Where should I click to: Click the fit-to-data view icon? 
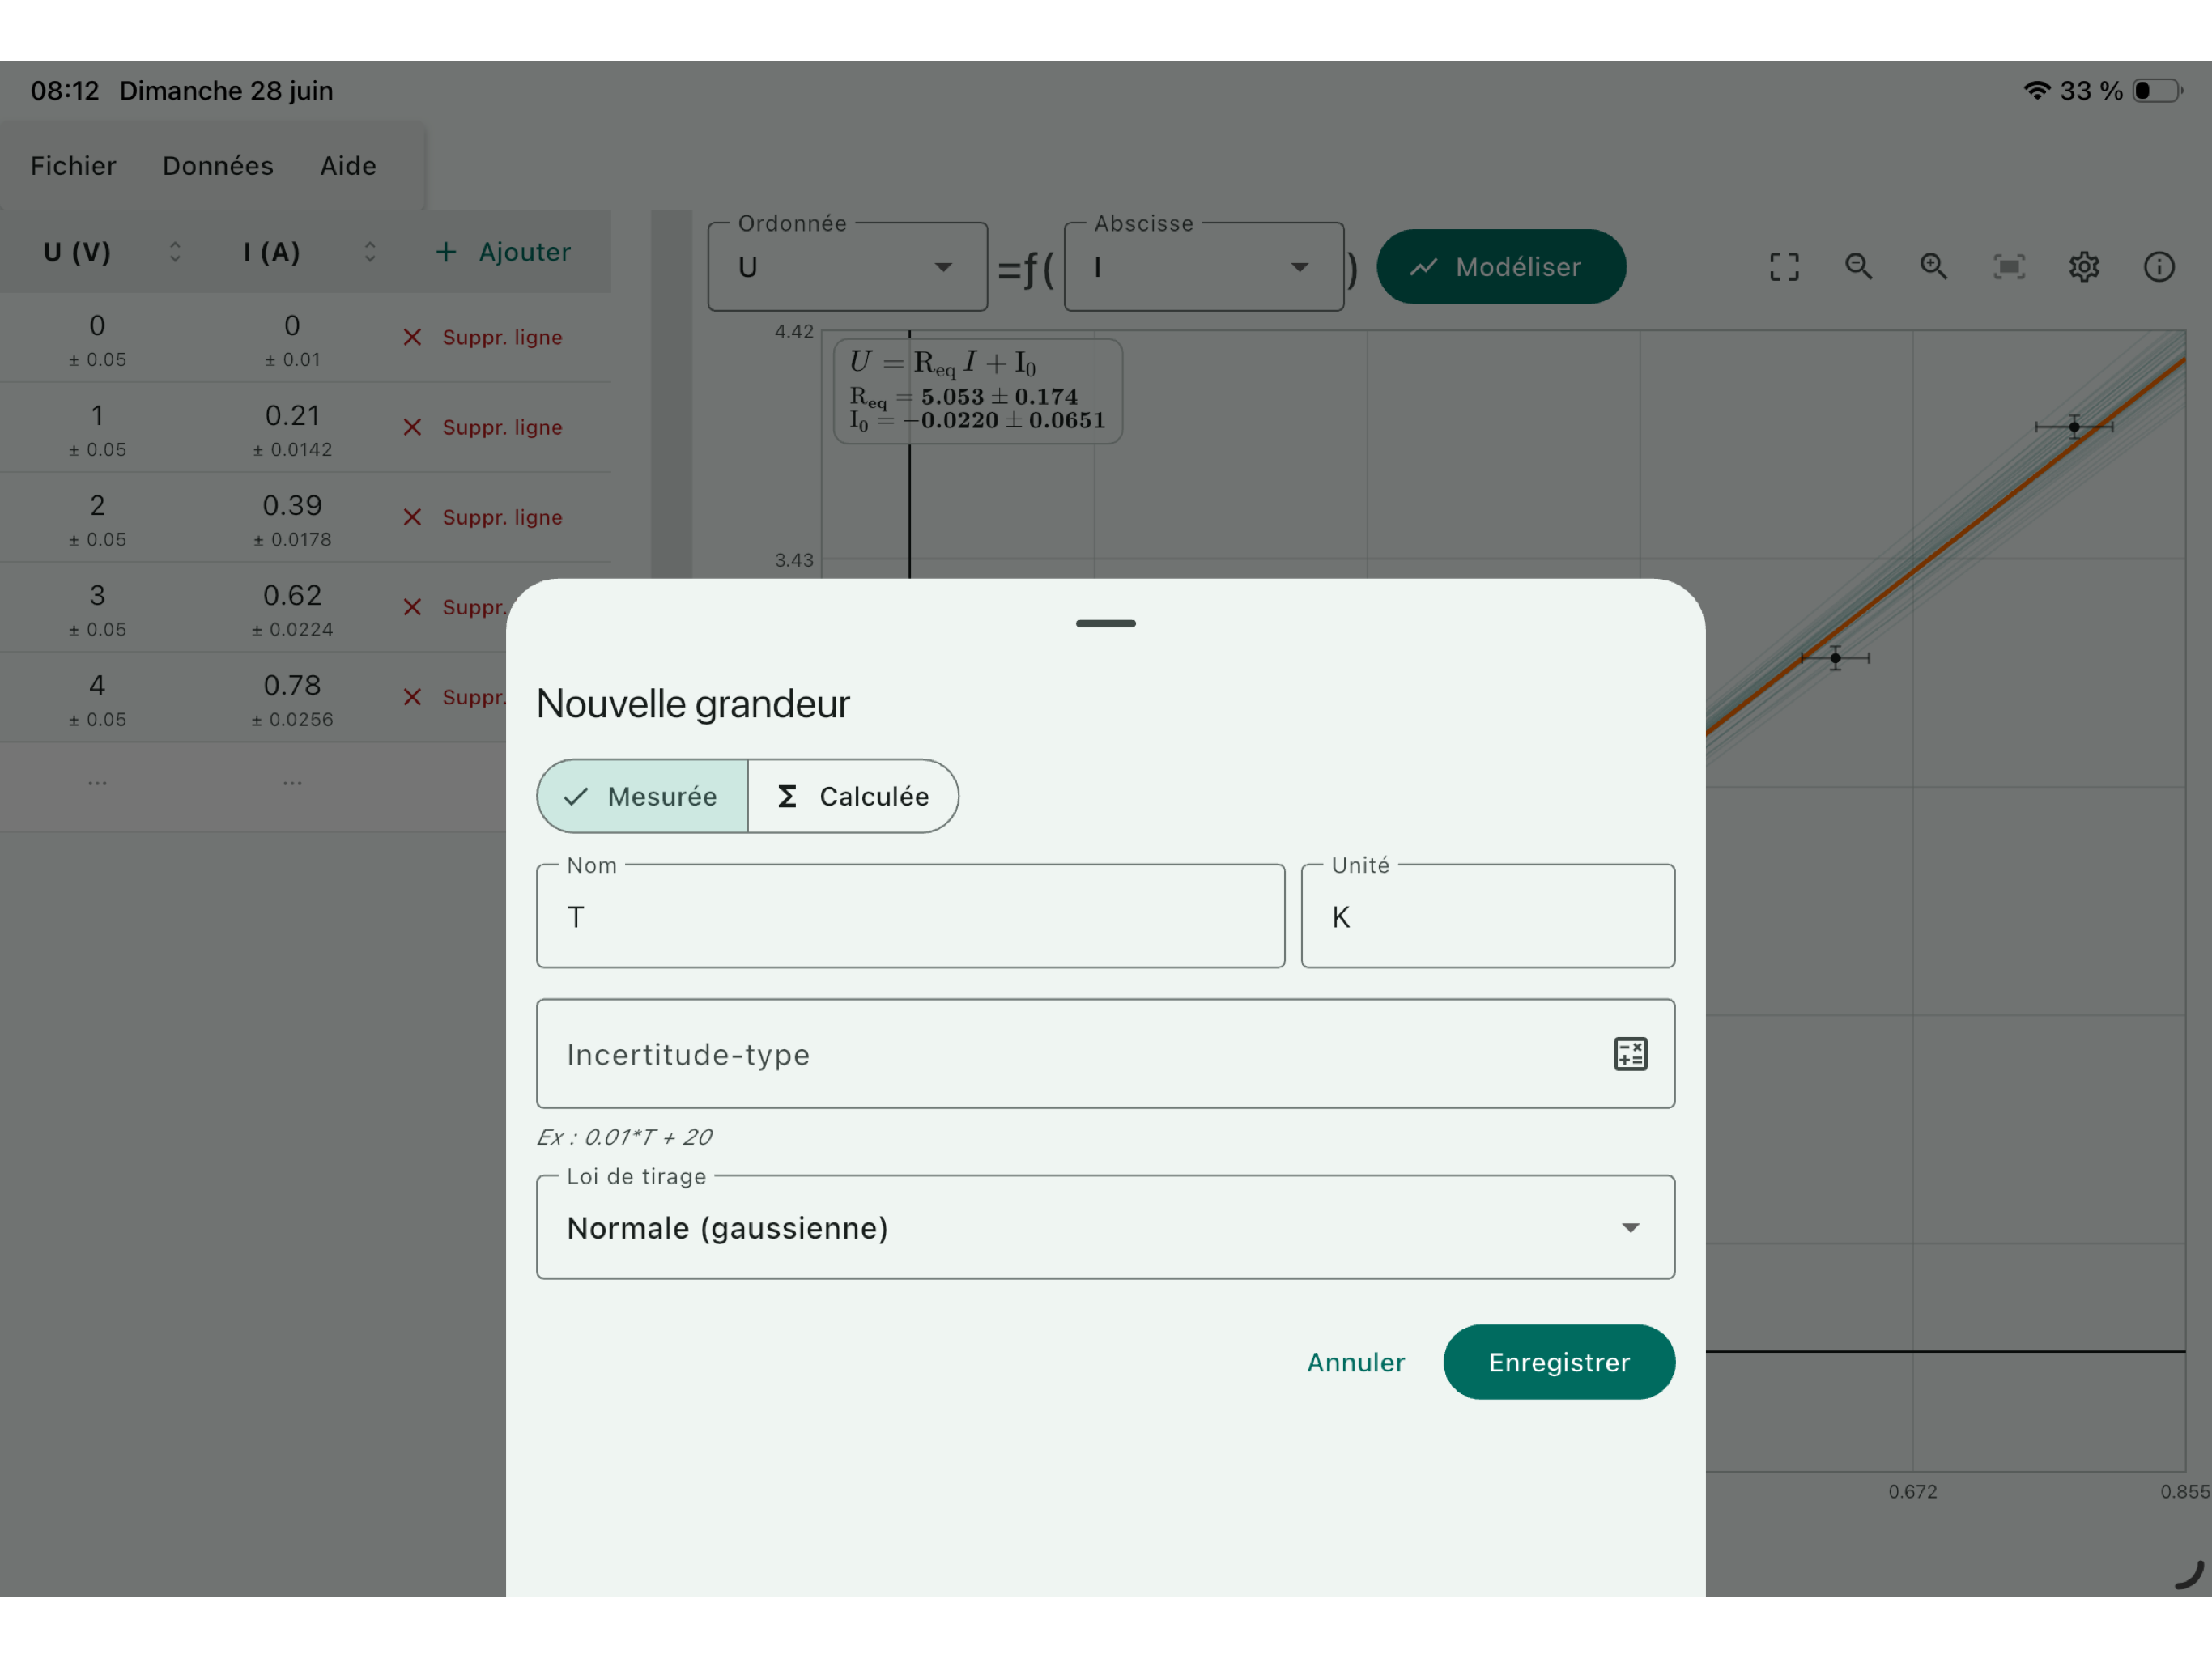[x=2009, y=267]
